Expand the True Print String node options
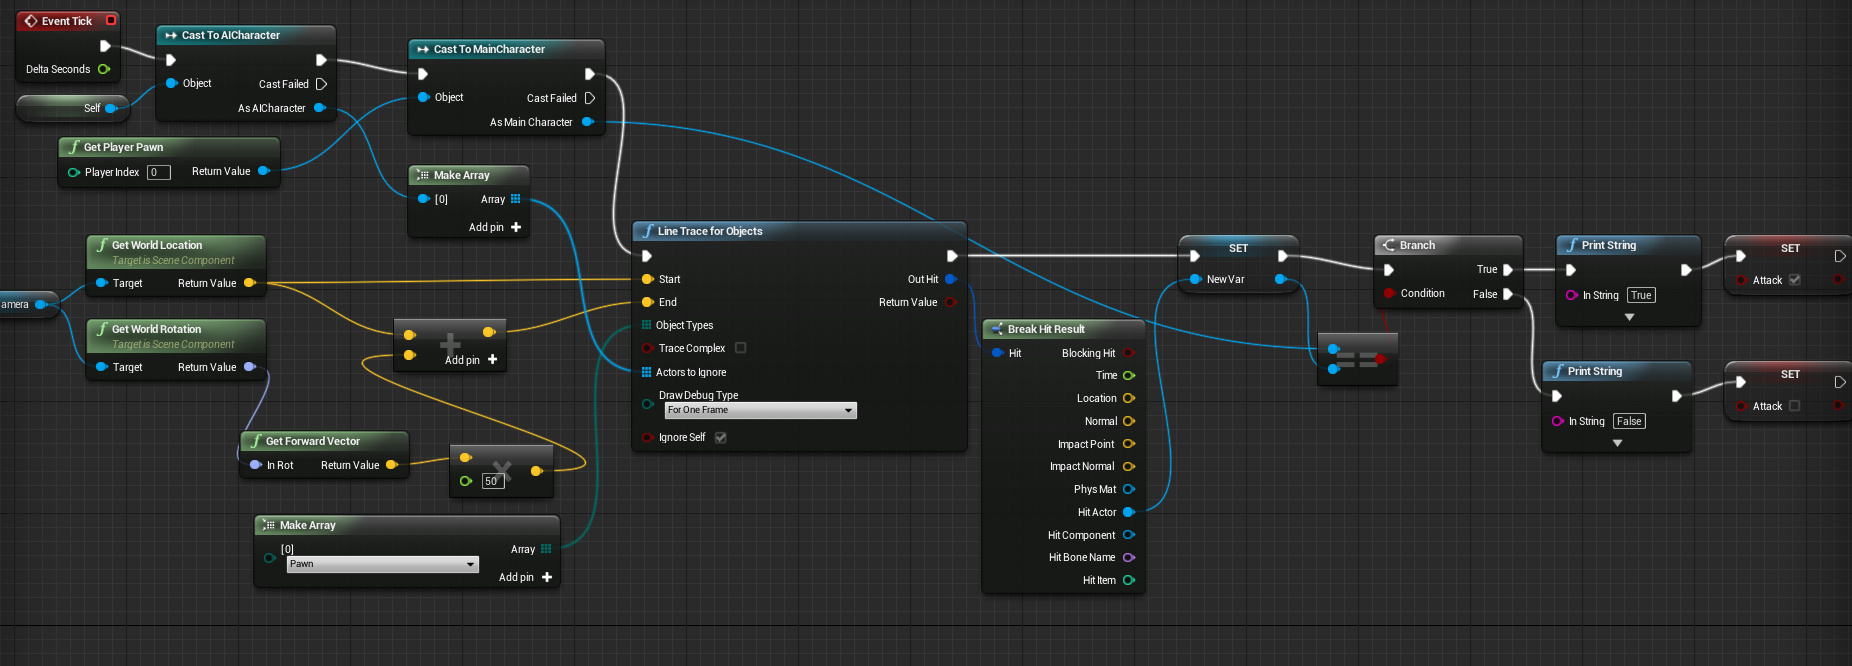Image resolution: width=1852 pixels, height=666 pixels. point(1629,317)
